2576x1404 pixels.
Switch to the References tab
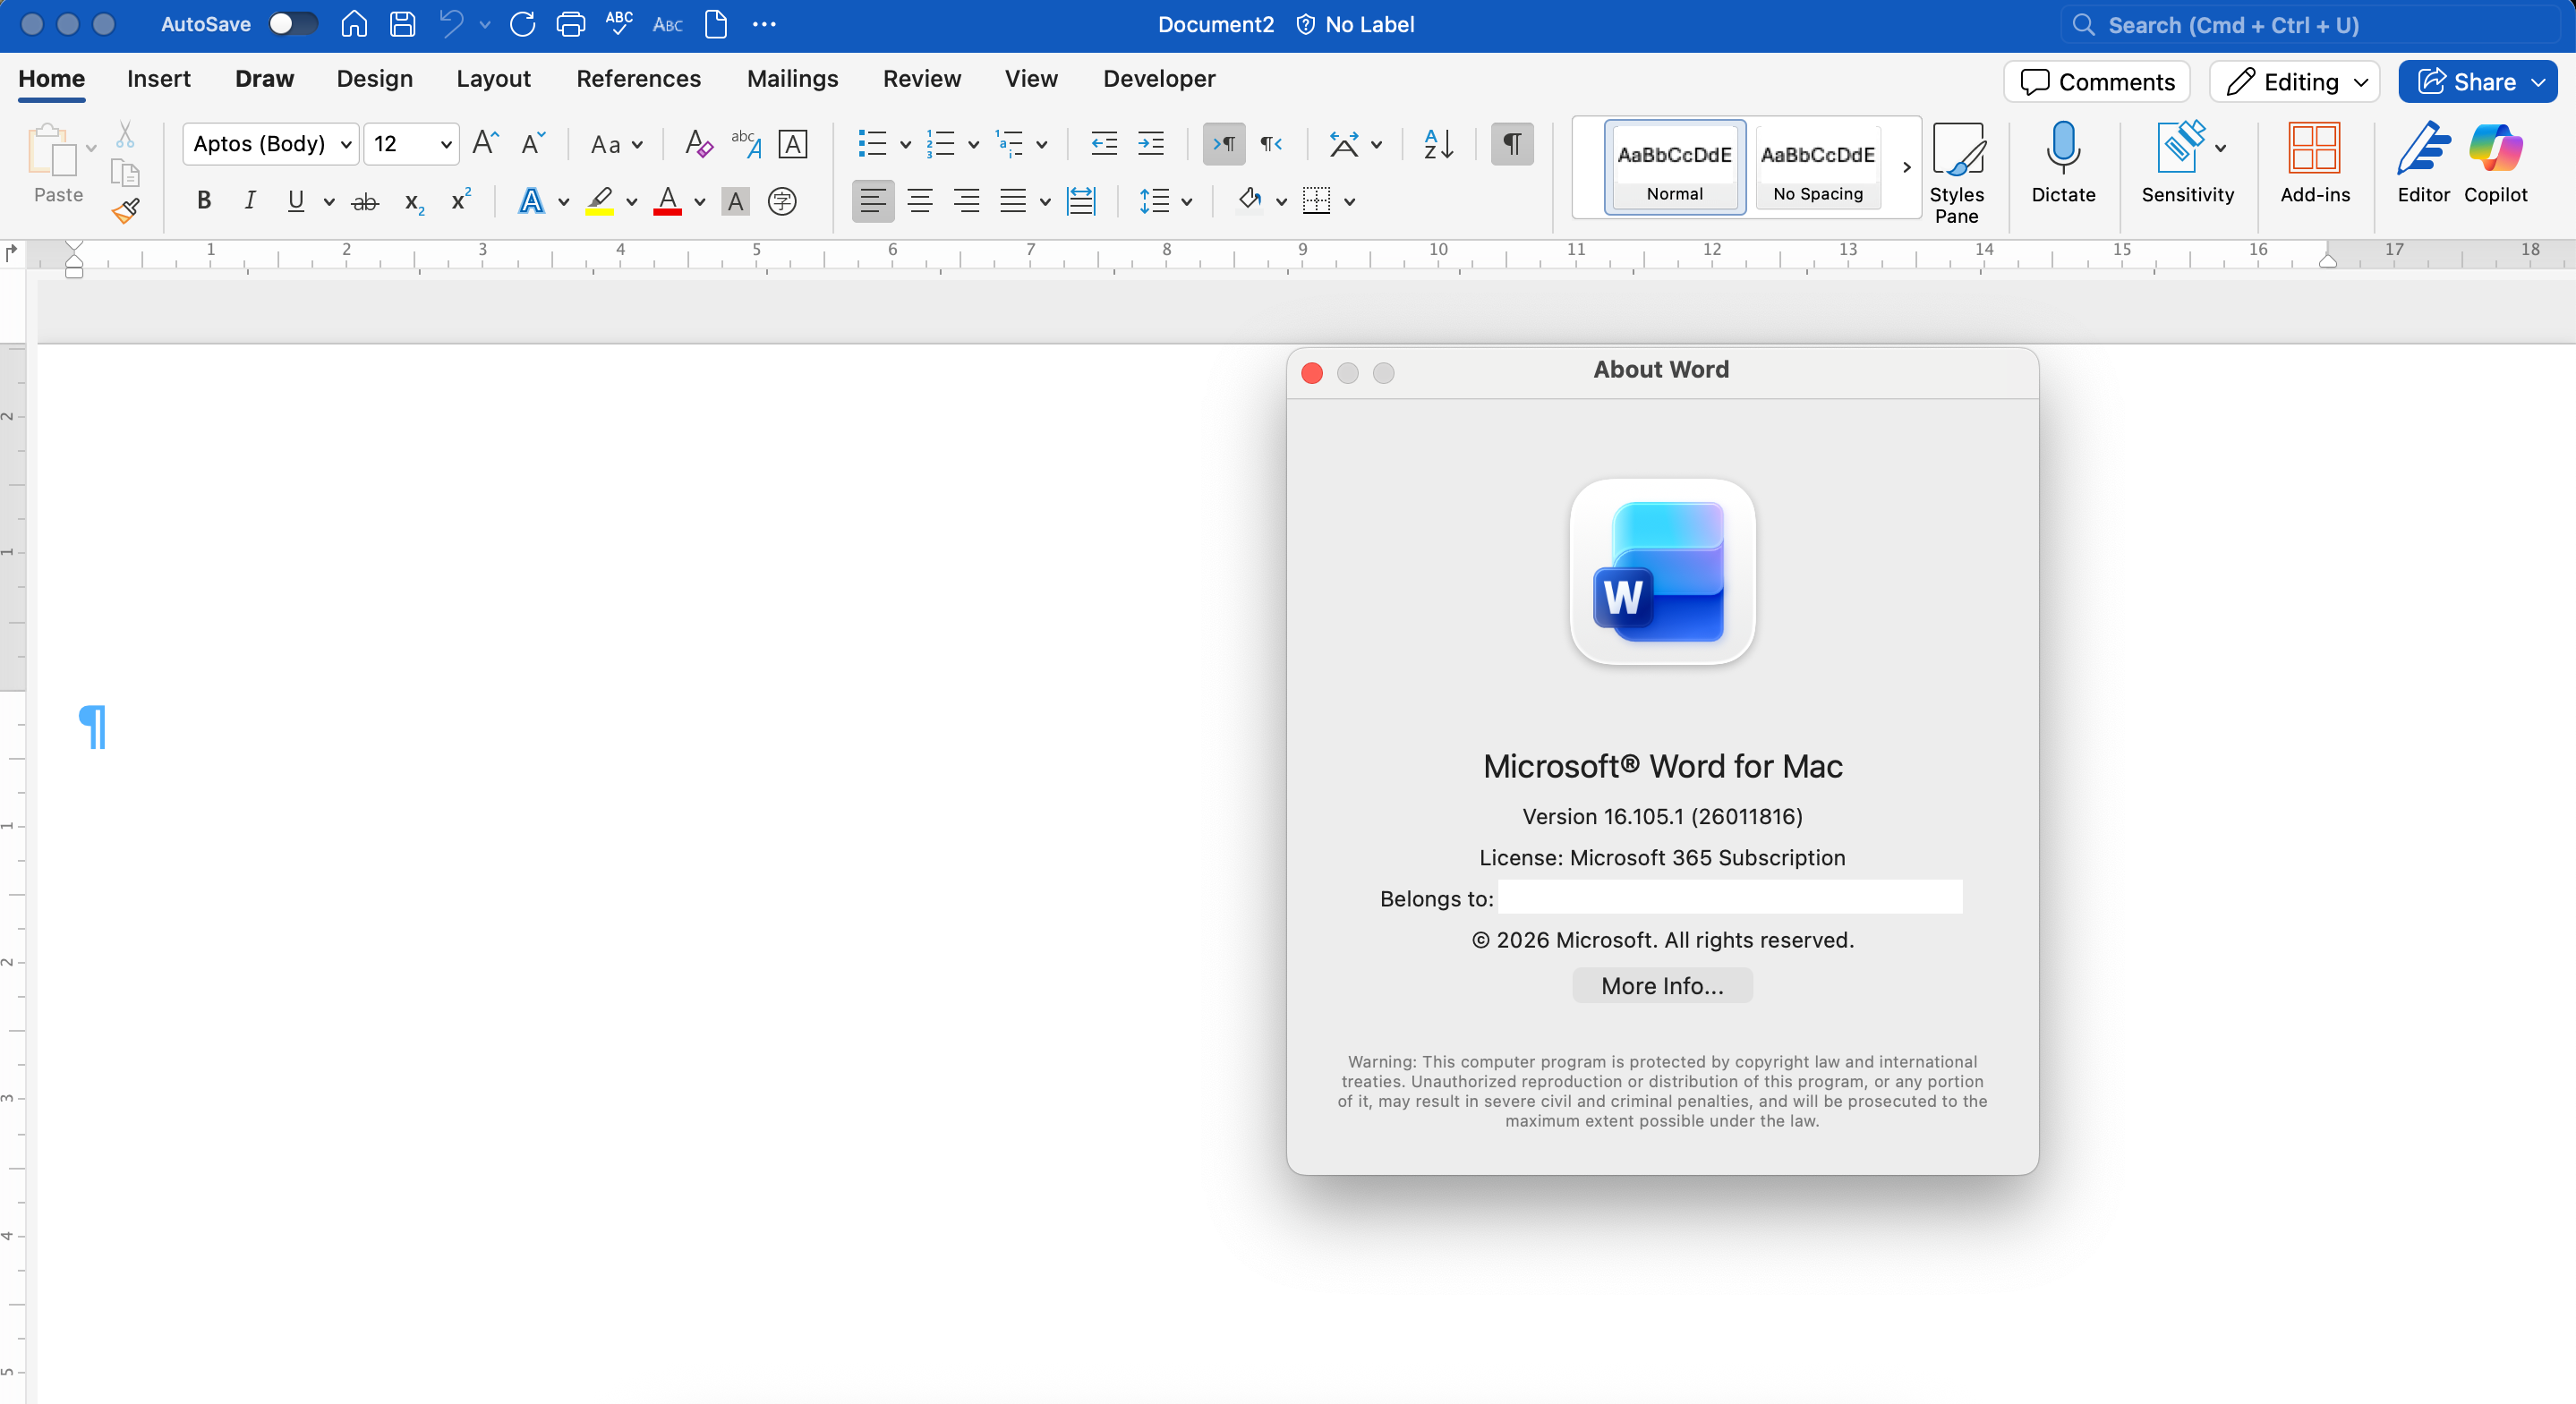(x=639, y=78)
